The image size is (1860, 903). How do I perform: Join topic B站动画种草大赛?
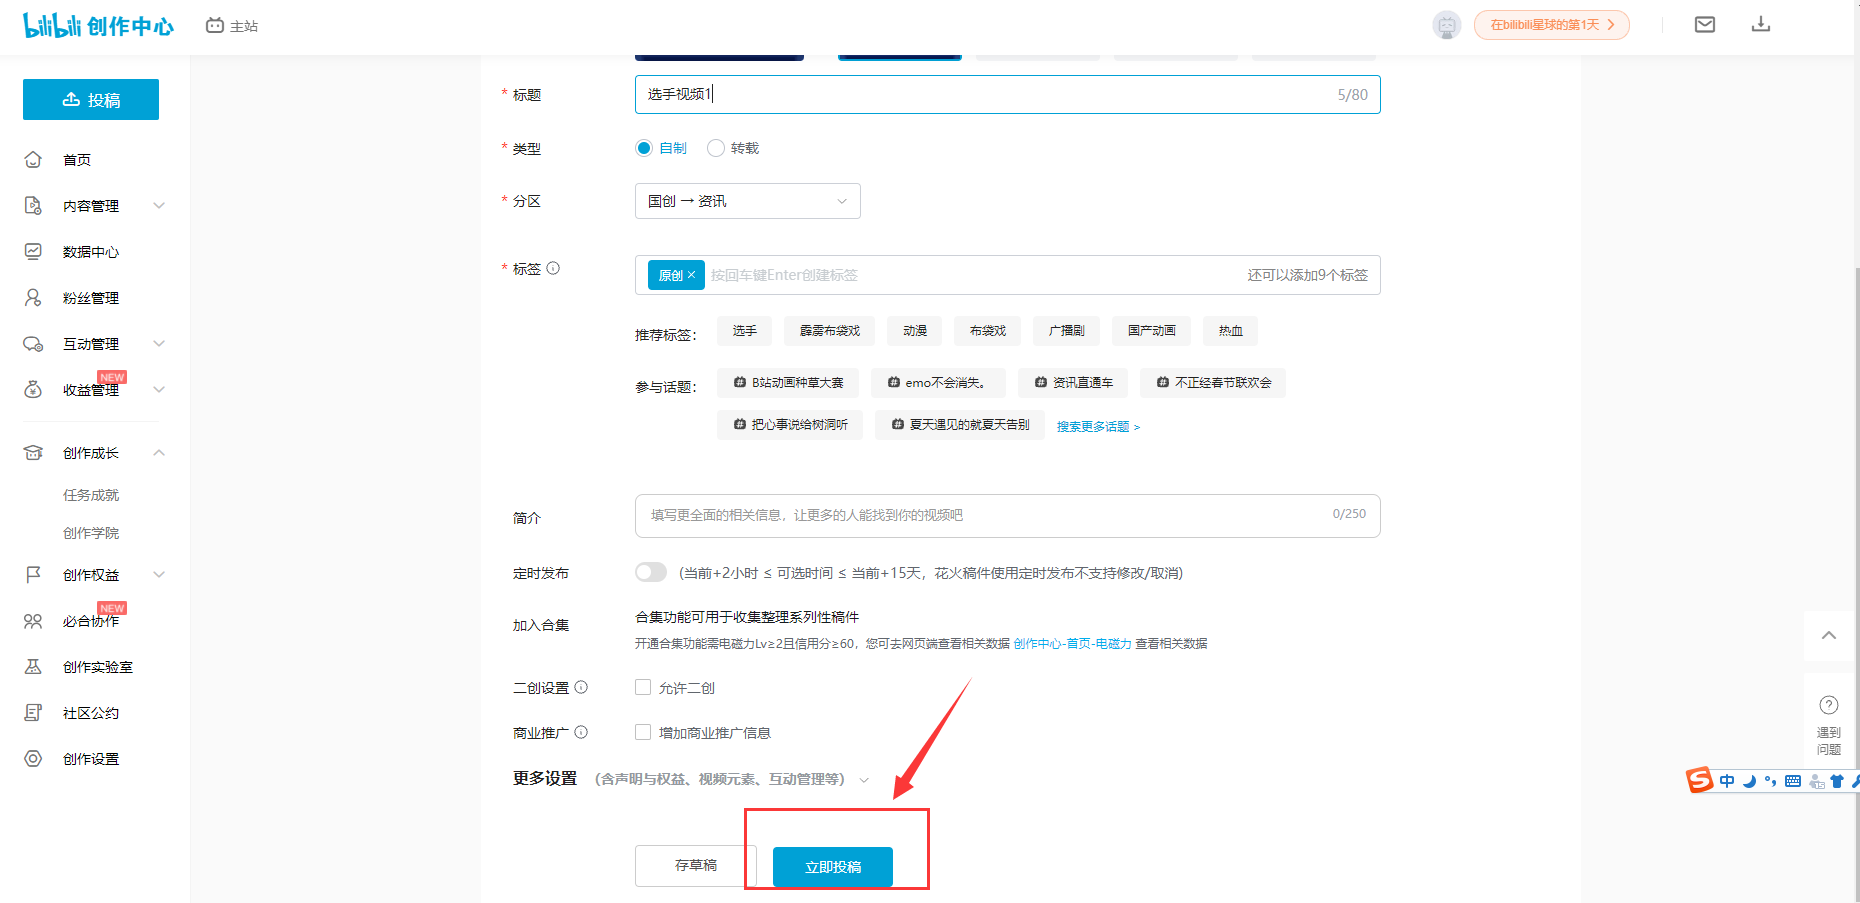tap(788, 383)
